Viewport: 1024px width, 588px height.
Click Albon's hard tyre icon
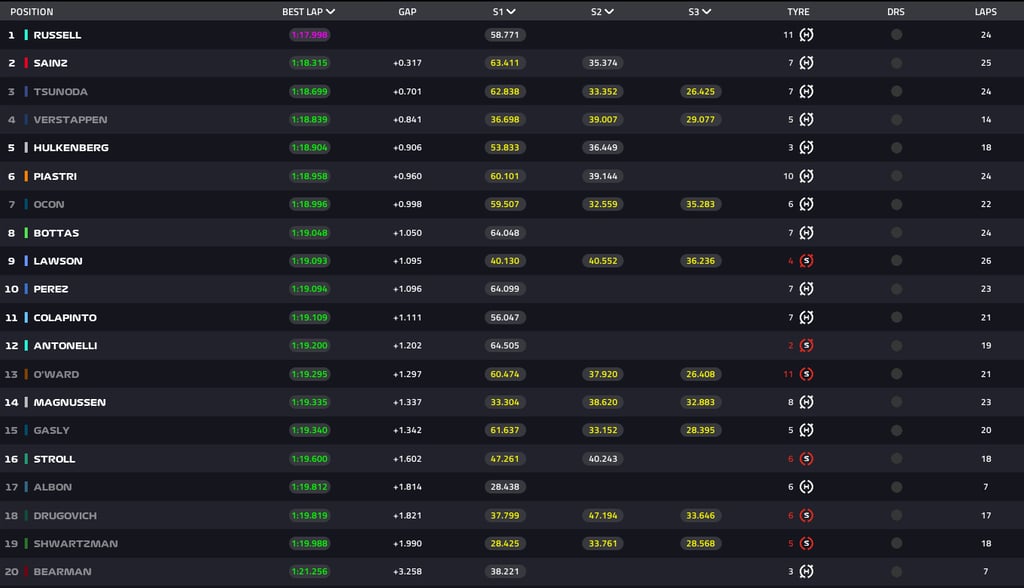coord(807,487)
